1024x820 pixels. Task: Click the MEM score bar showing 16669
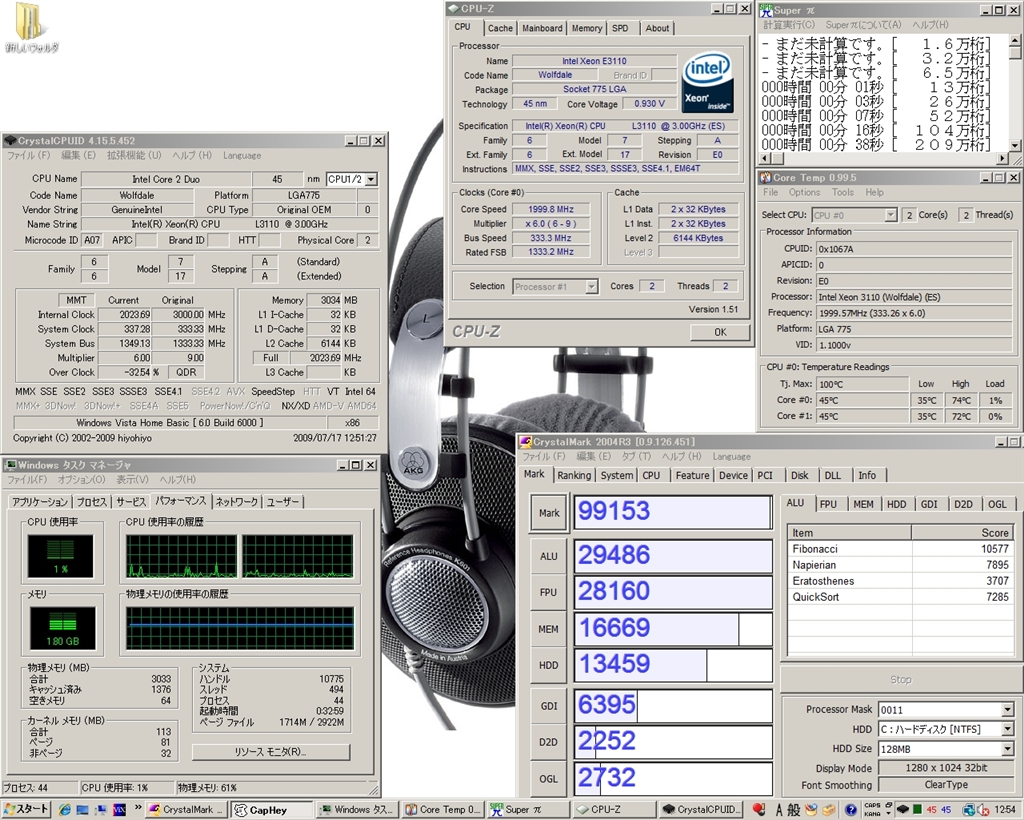pos(673,629)
